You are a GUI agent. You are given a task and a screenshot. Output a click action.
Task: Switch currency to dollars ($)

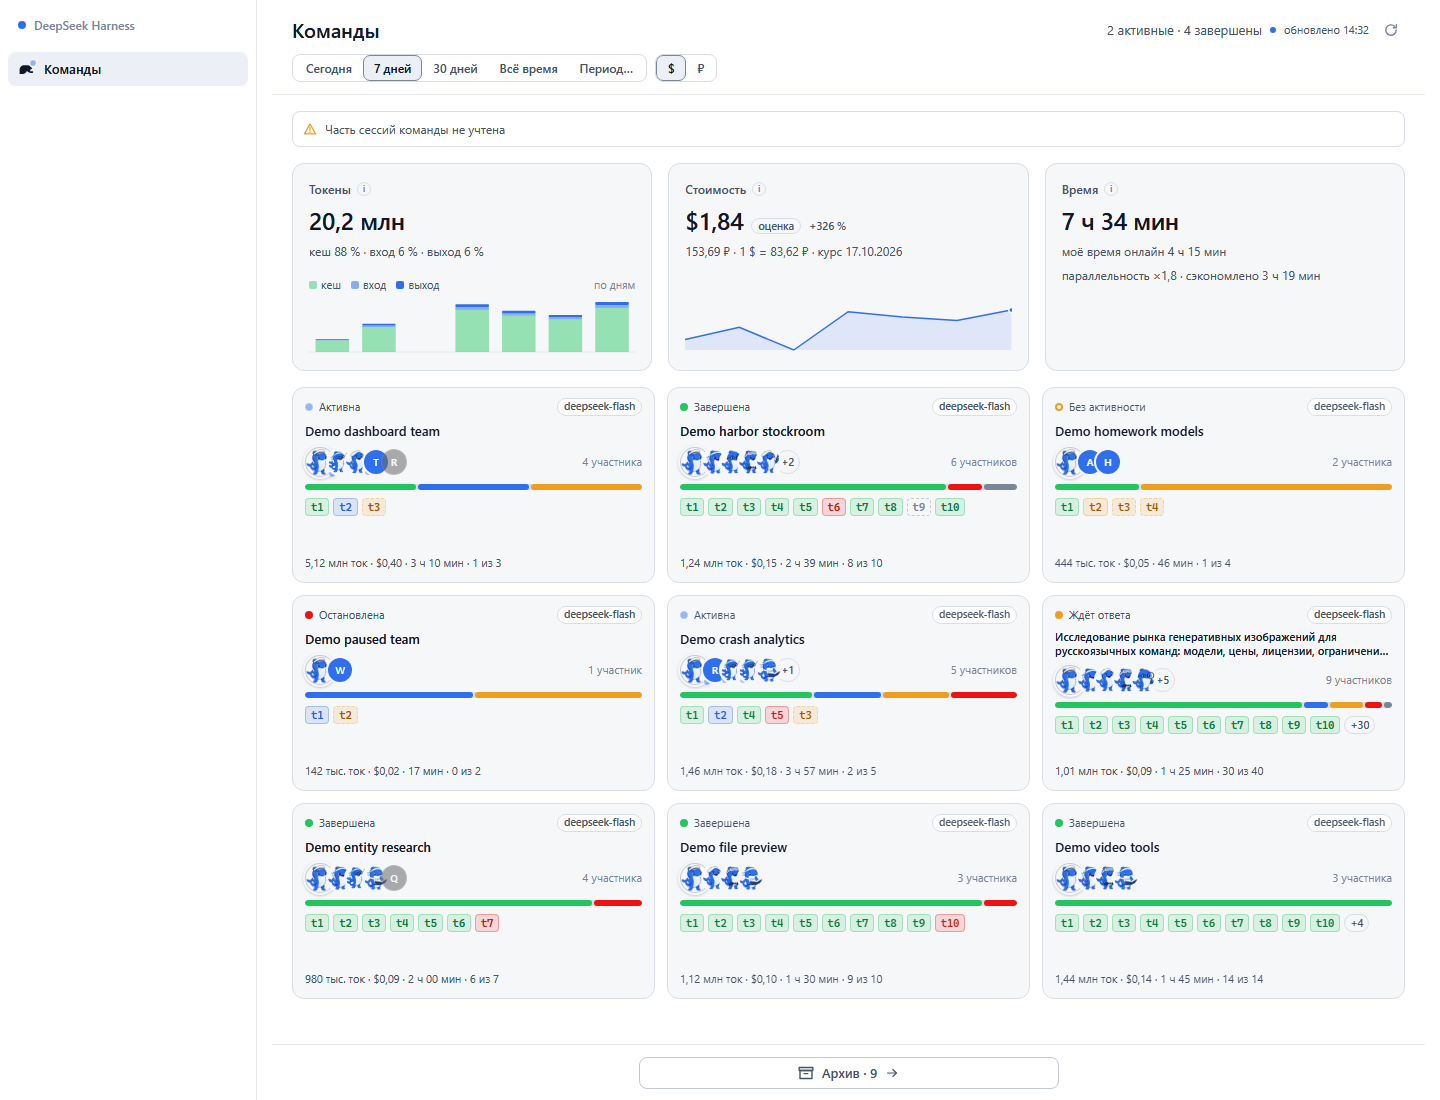(x=671, y=68)
